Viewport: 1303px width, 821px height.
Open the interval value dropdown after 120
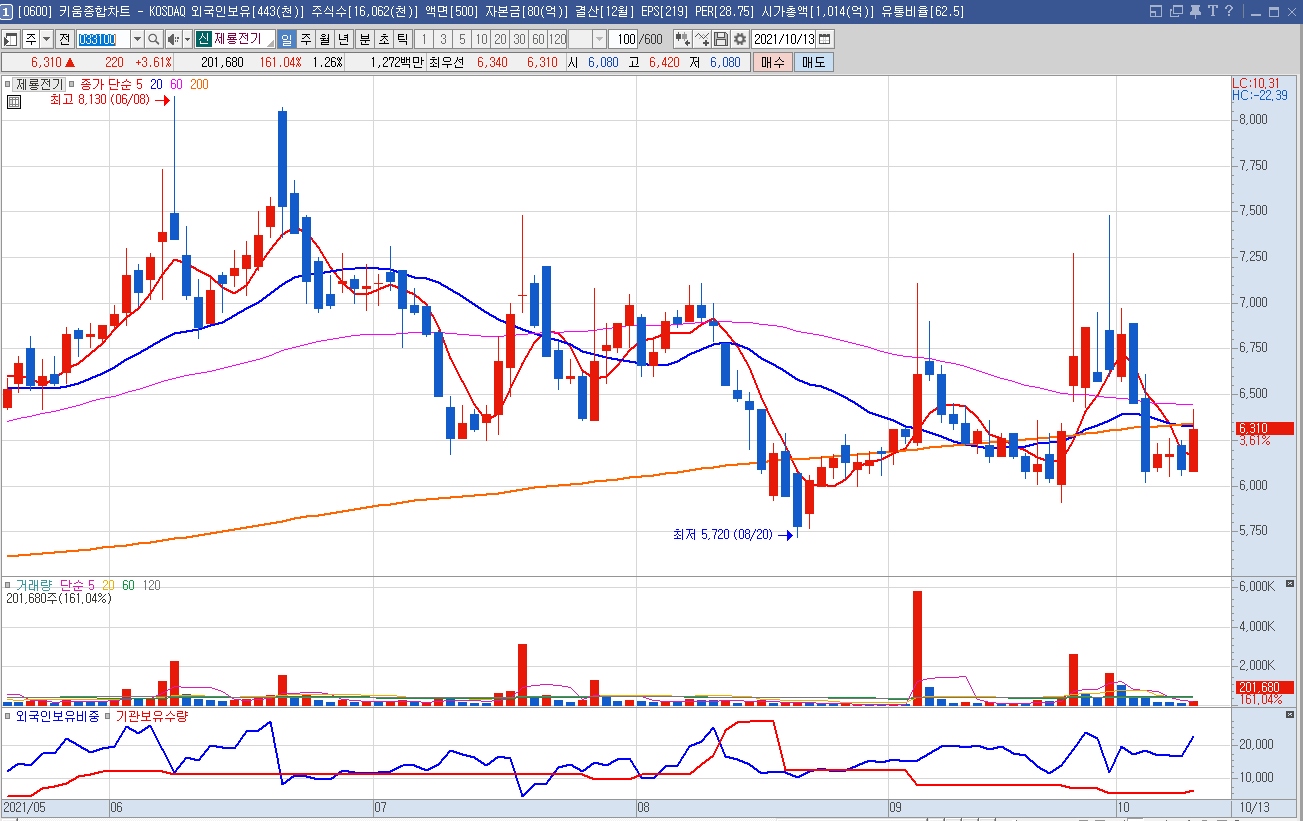point(599,39)
